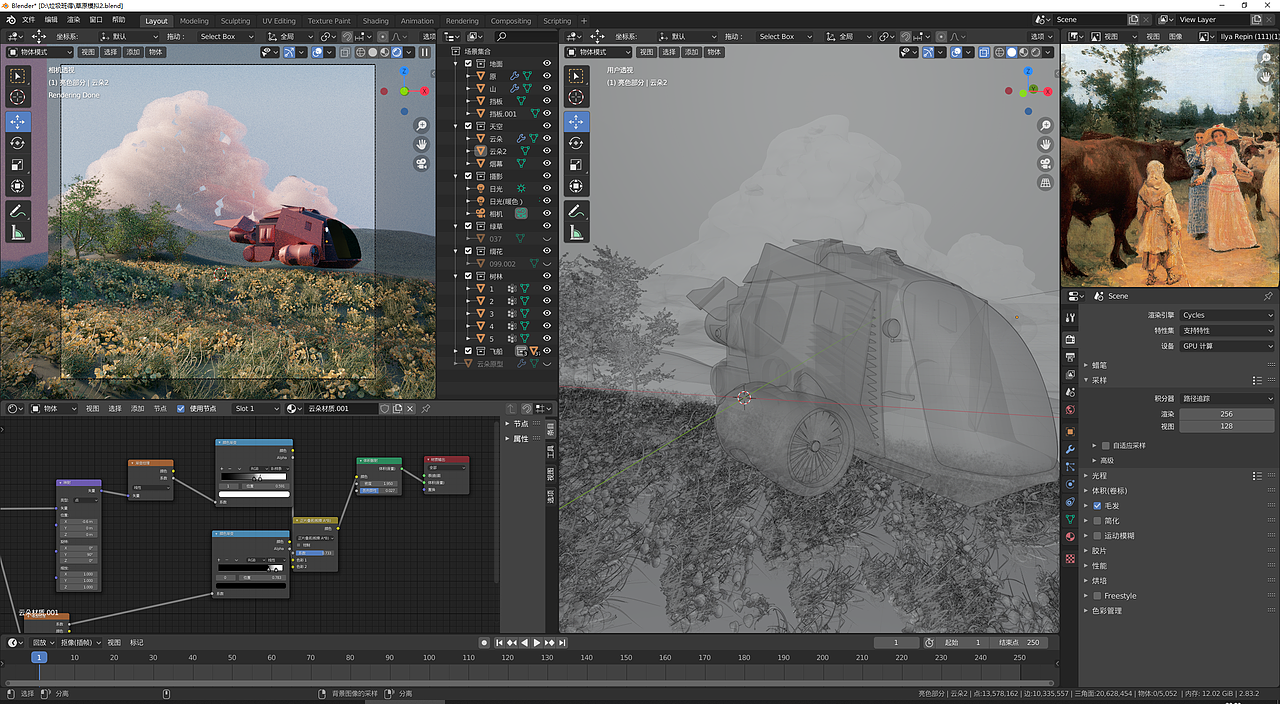Click 标记 in the timeline header
The image size is (1280, 704).
point(136,643)
